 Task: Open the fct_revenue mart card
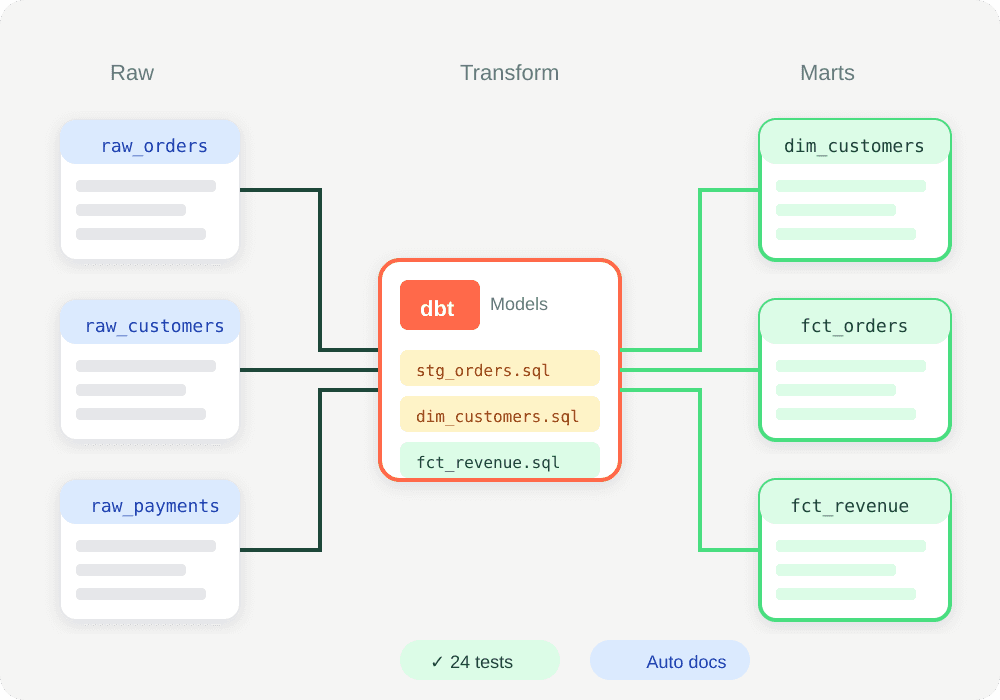coord(855,549)
